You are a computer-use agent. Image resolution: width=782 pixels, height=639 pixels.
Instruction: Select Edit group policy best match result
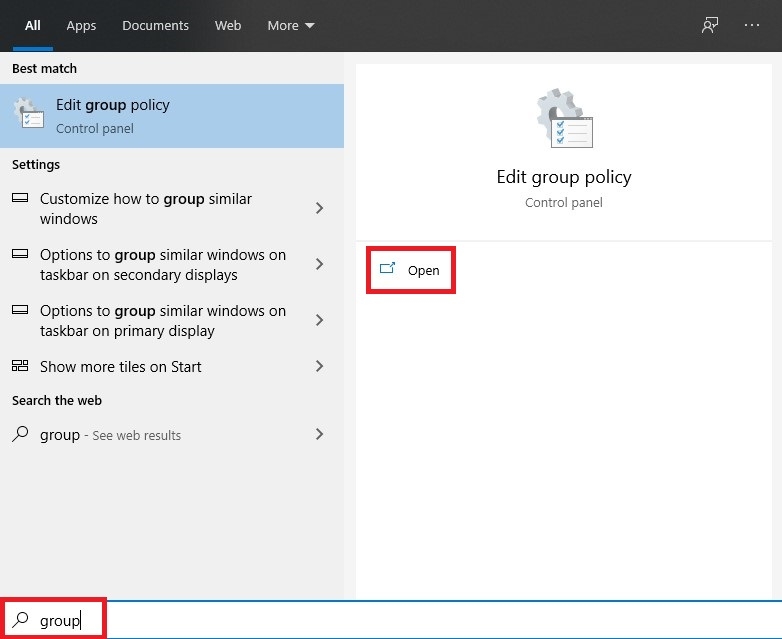[x=172, y=116]
